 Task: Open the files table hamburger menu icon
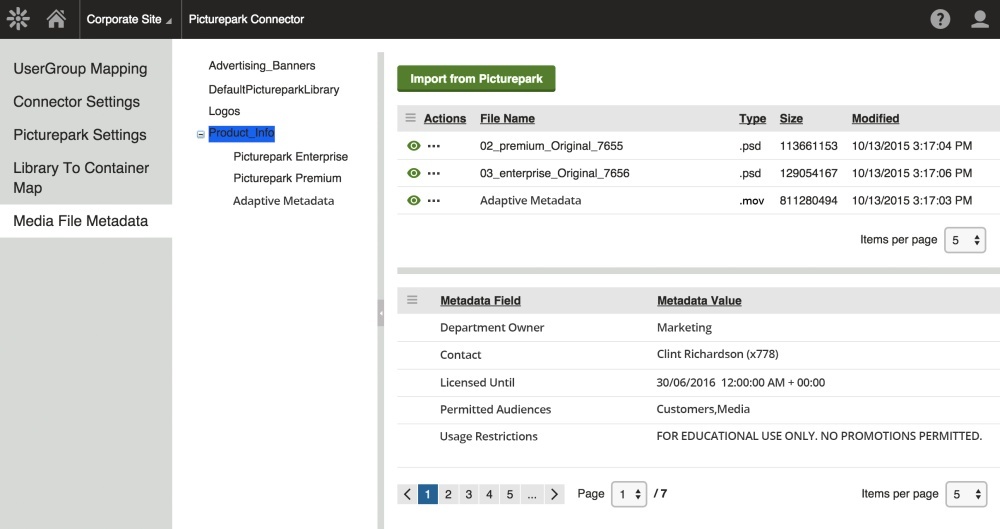click(x=411, y=118)
